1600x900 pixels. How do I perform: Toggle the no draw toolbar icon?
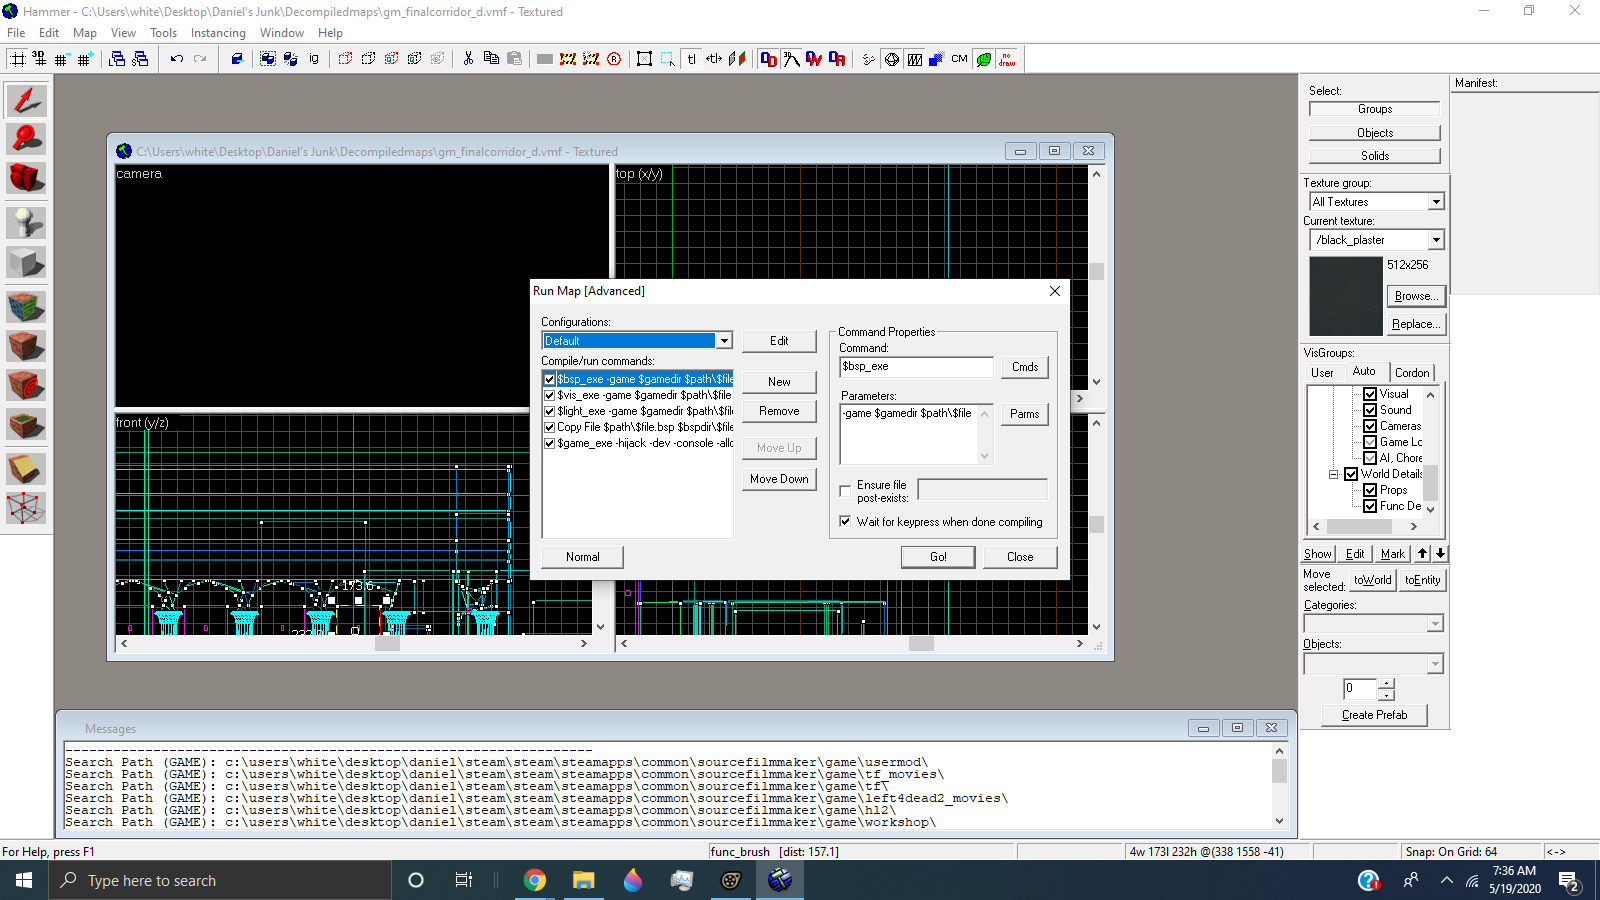coord(1007,59)
